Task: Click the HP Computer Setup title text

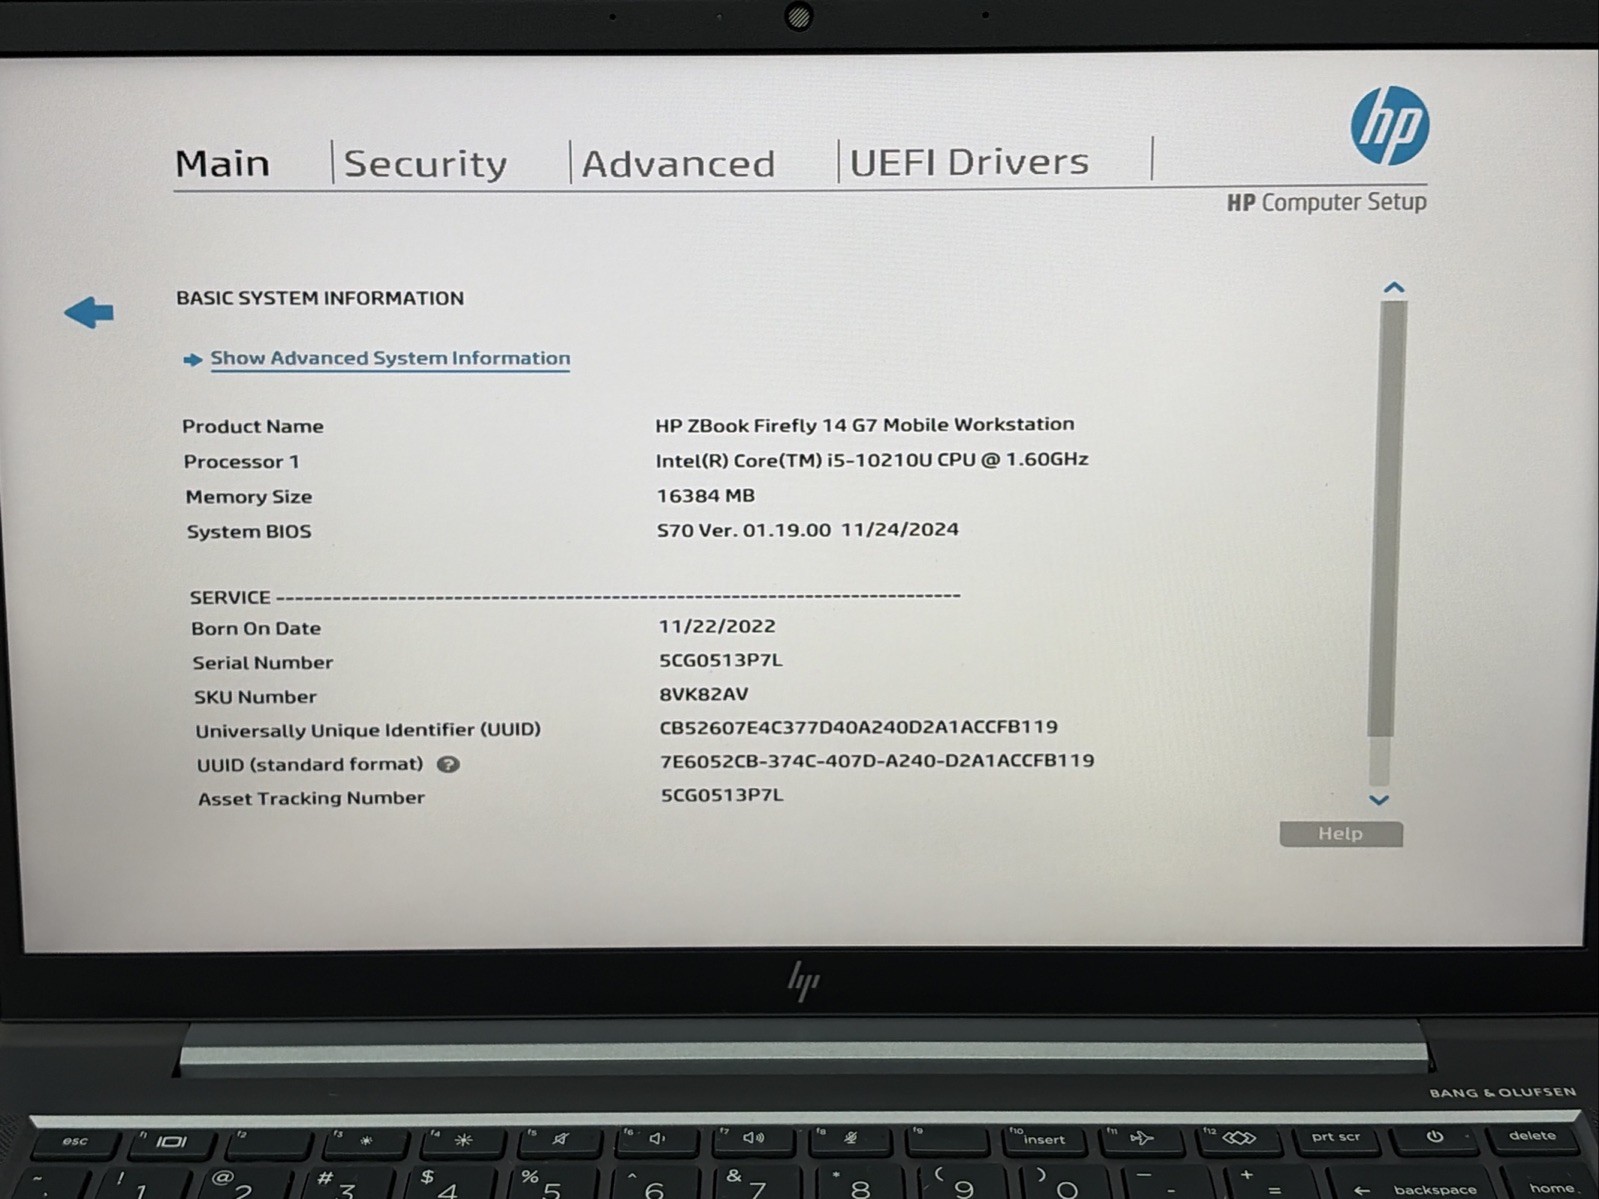Action: (1327, 202)
